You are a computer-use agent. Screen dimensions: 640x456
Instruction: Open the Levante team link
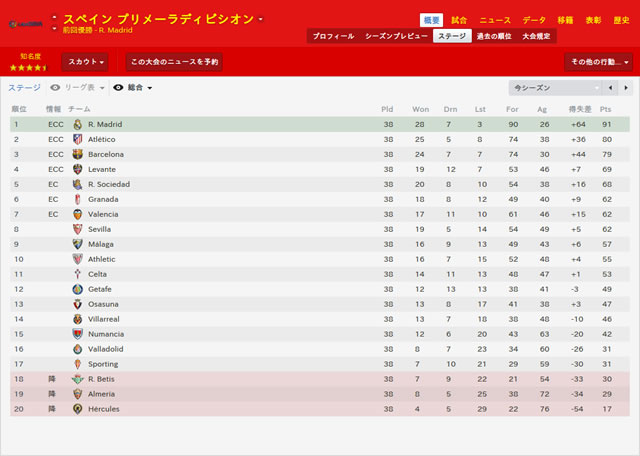102,169
